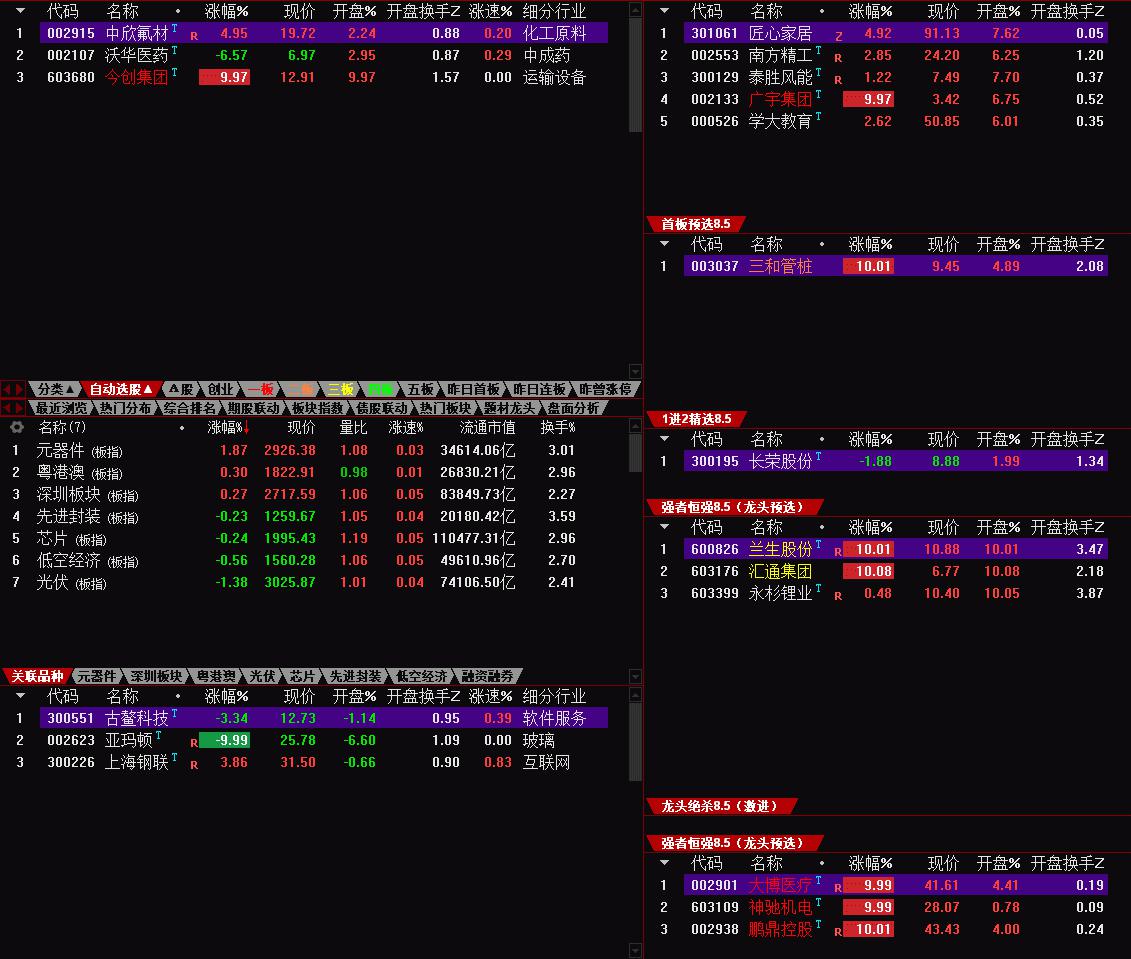Screen dimensions: 1131x959
Task: Select the 关联品种 tab
Action: [38, 676]
